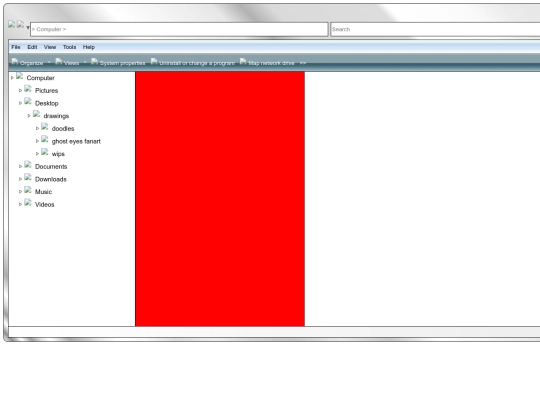This screenshot has width=540, height=405.
Task: Click Uninstall or change a program
Action: tap(193, 62)
